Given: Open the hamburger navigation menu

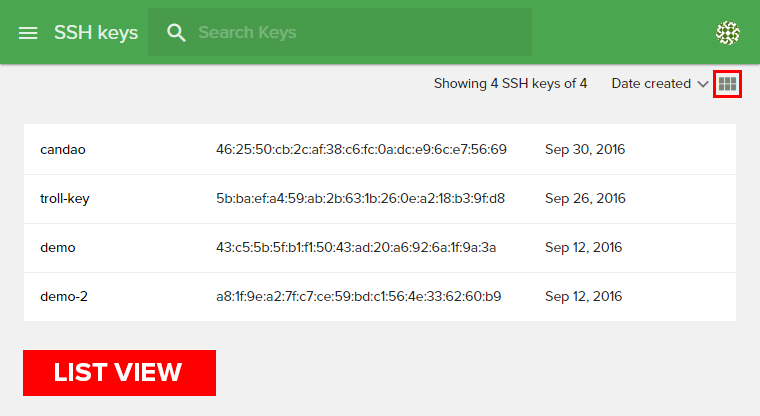Looking at the screenshot, I should [28, 33].
